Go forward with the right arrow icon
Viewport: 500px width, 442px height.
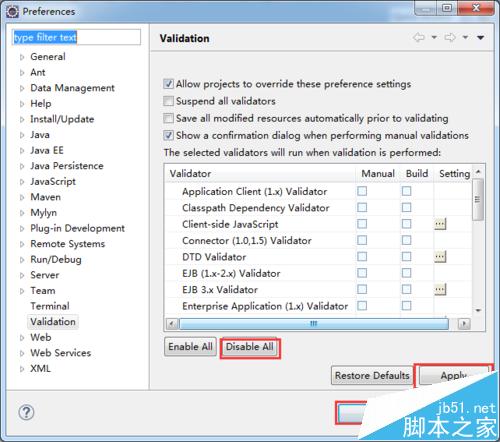[450, 37]
